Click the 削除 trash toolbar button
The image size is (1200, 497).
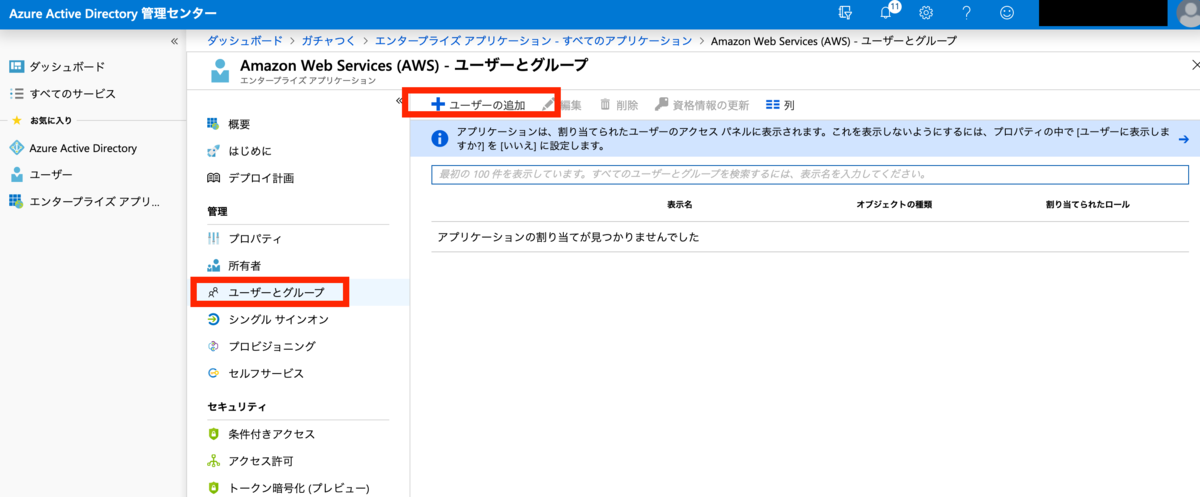[x=618, y=104]
